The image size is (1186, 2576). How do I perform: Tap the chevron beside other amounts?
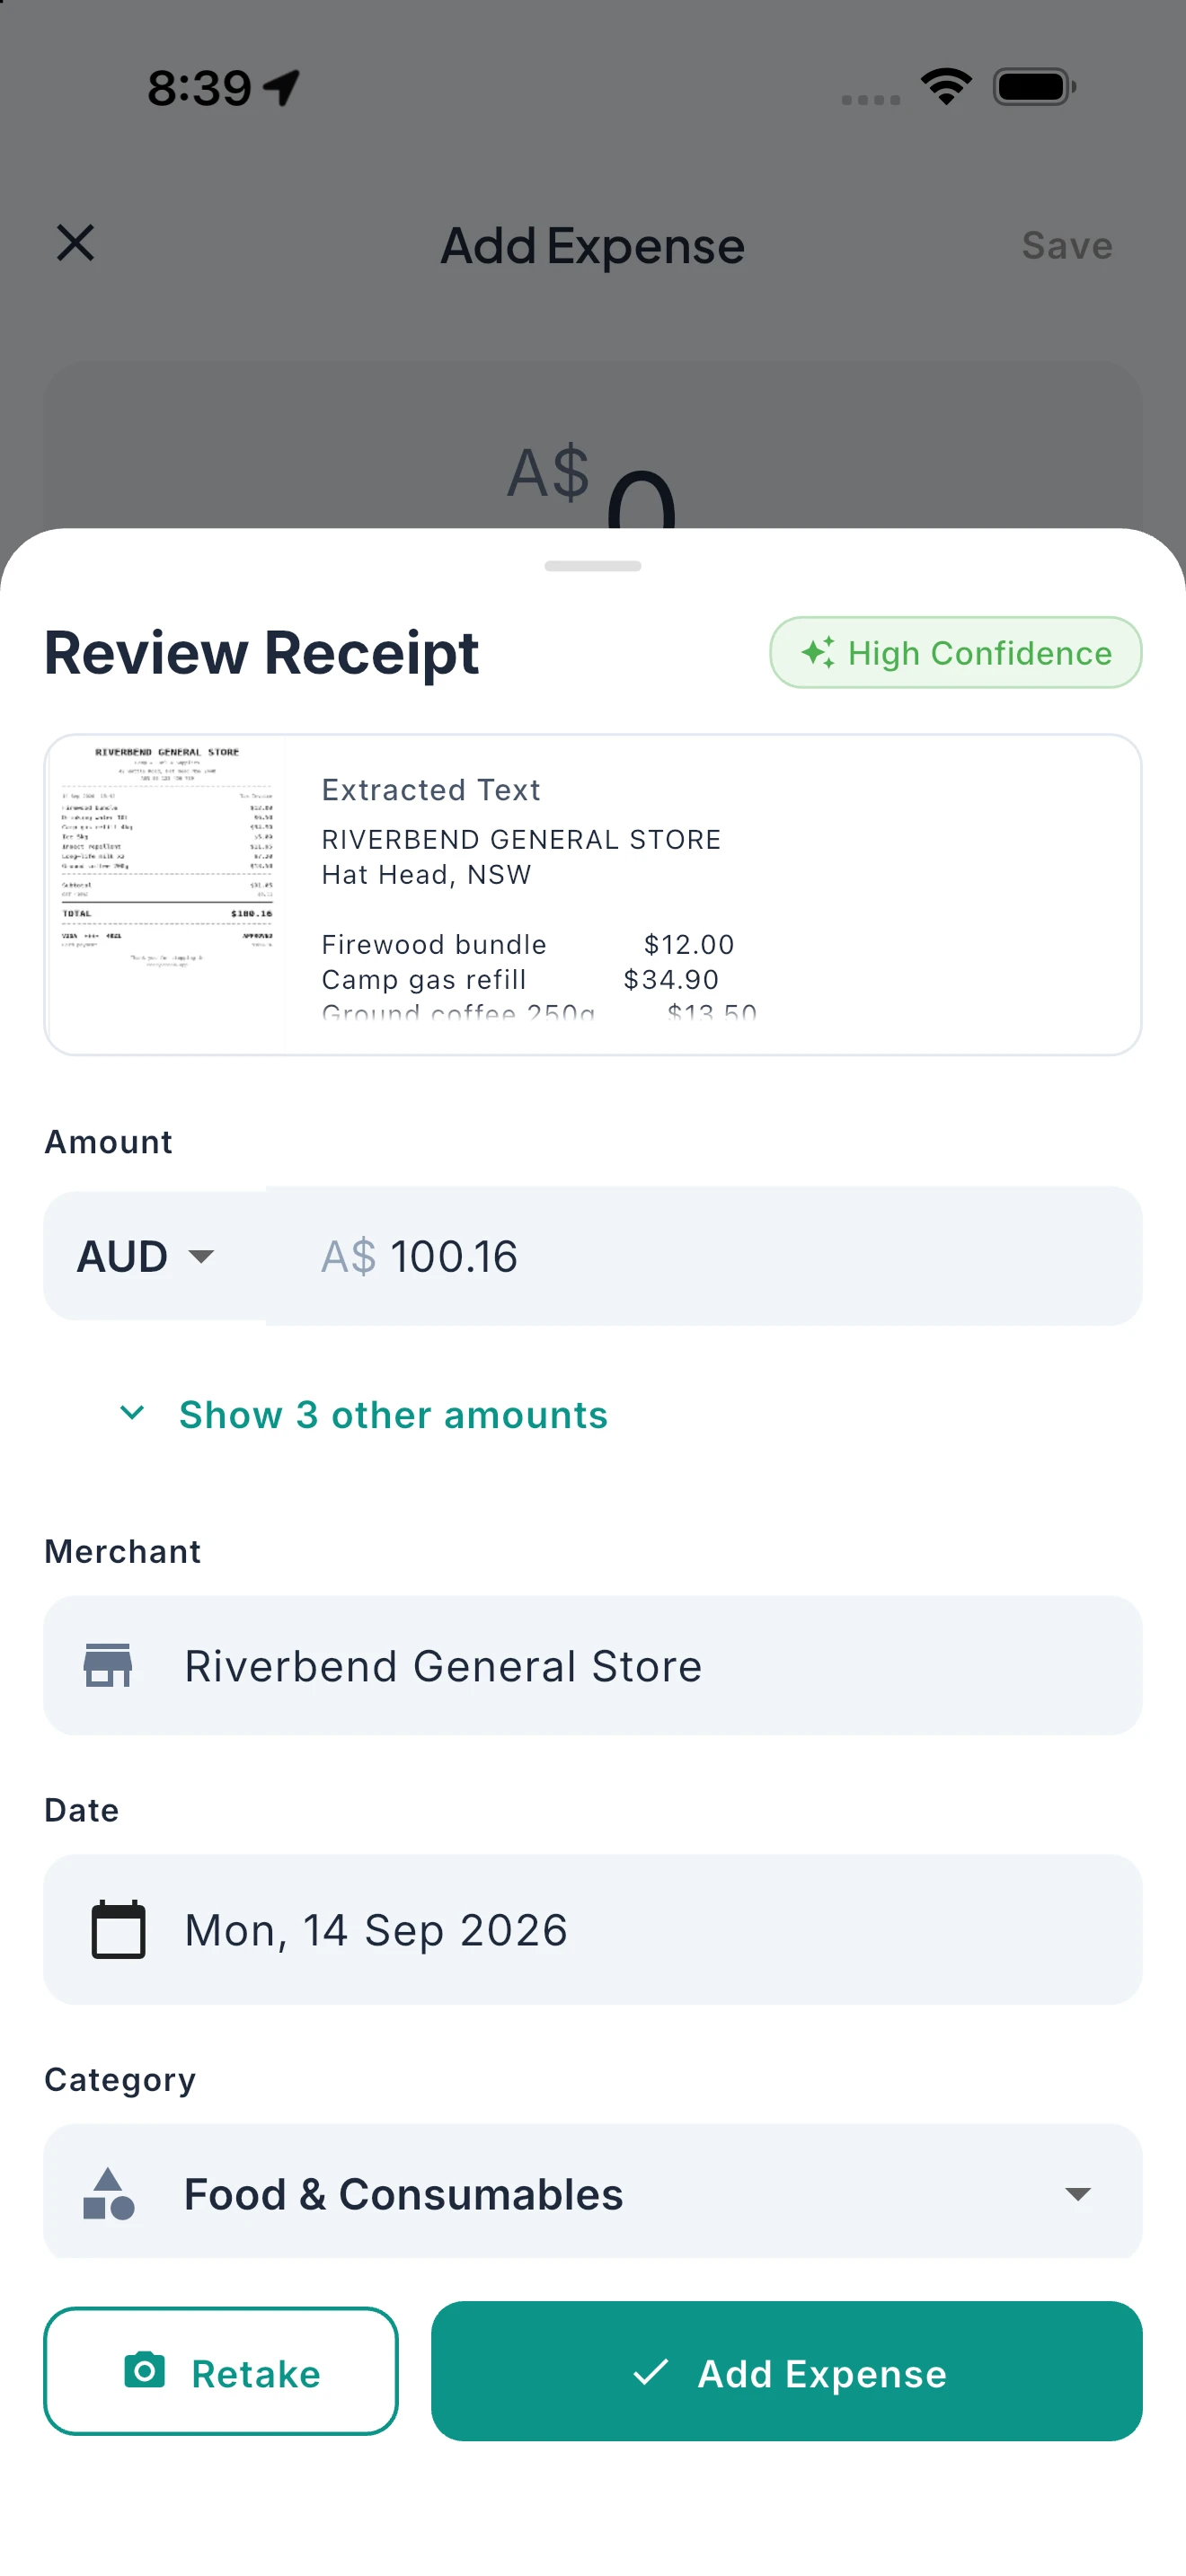point(132,1412)
